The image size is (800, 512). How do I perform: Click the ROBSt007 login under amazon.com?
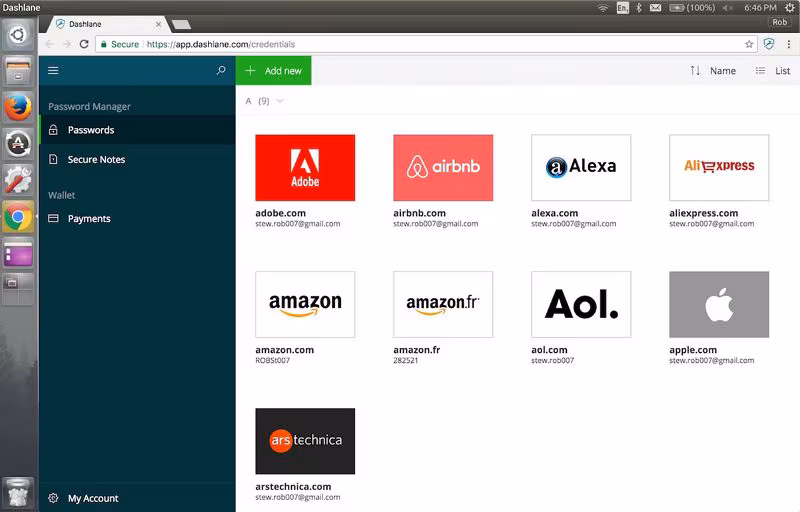272,361
